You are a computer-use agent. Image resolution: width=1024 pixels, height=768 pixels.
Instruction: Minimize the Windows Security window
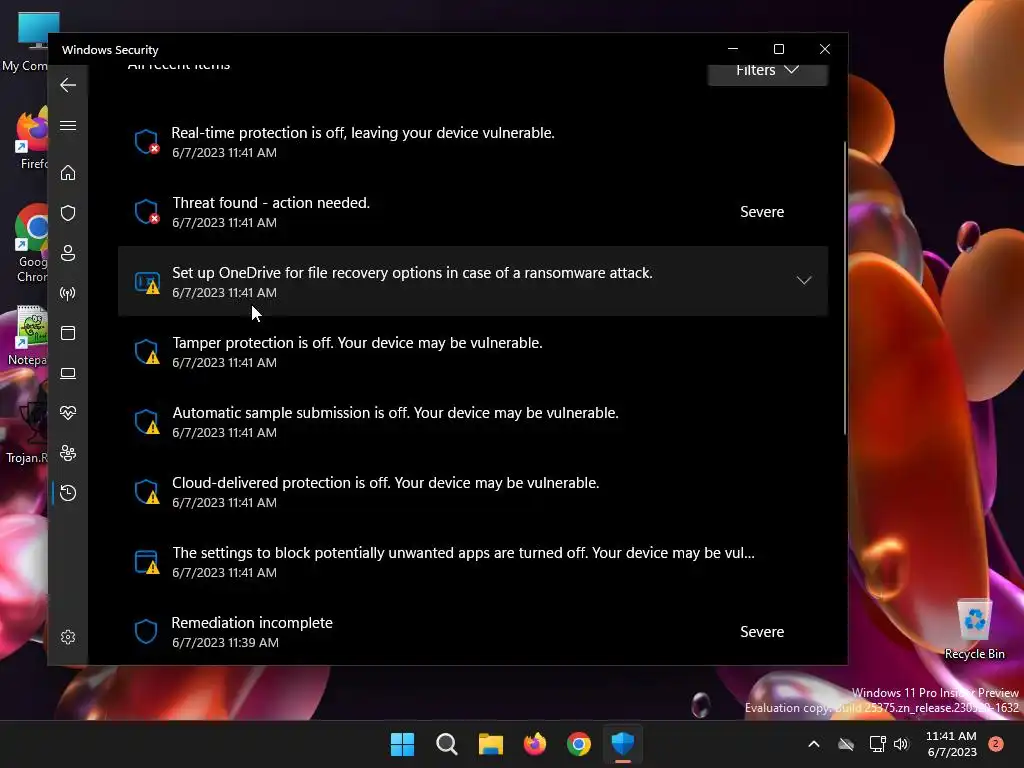point(733,49)
